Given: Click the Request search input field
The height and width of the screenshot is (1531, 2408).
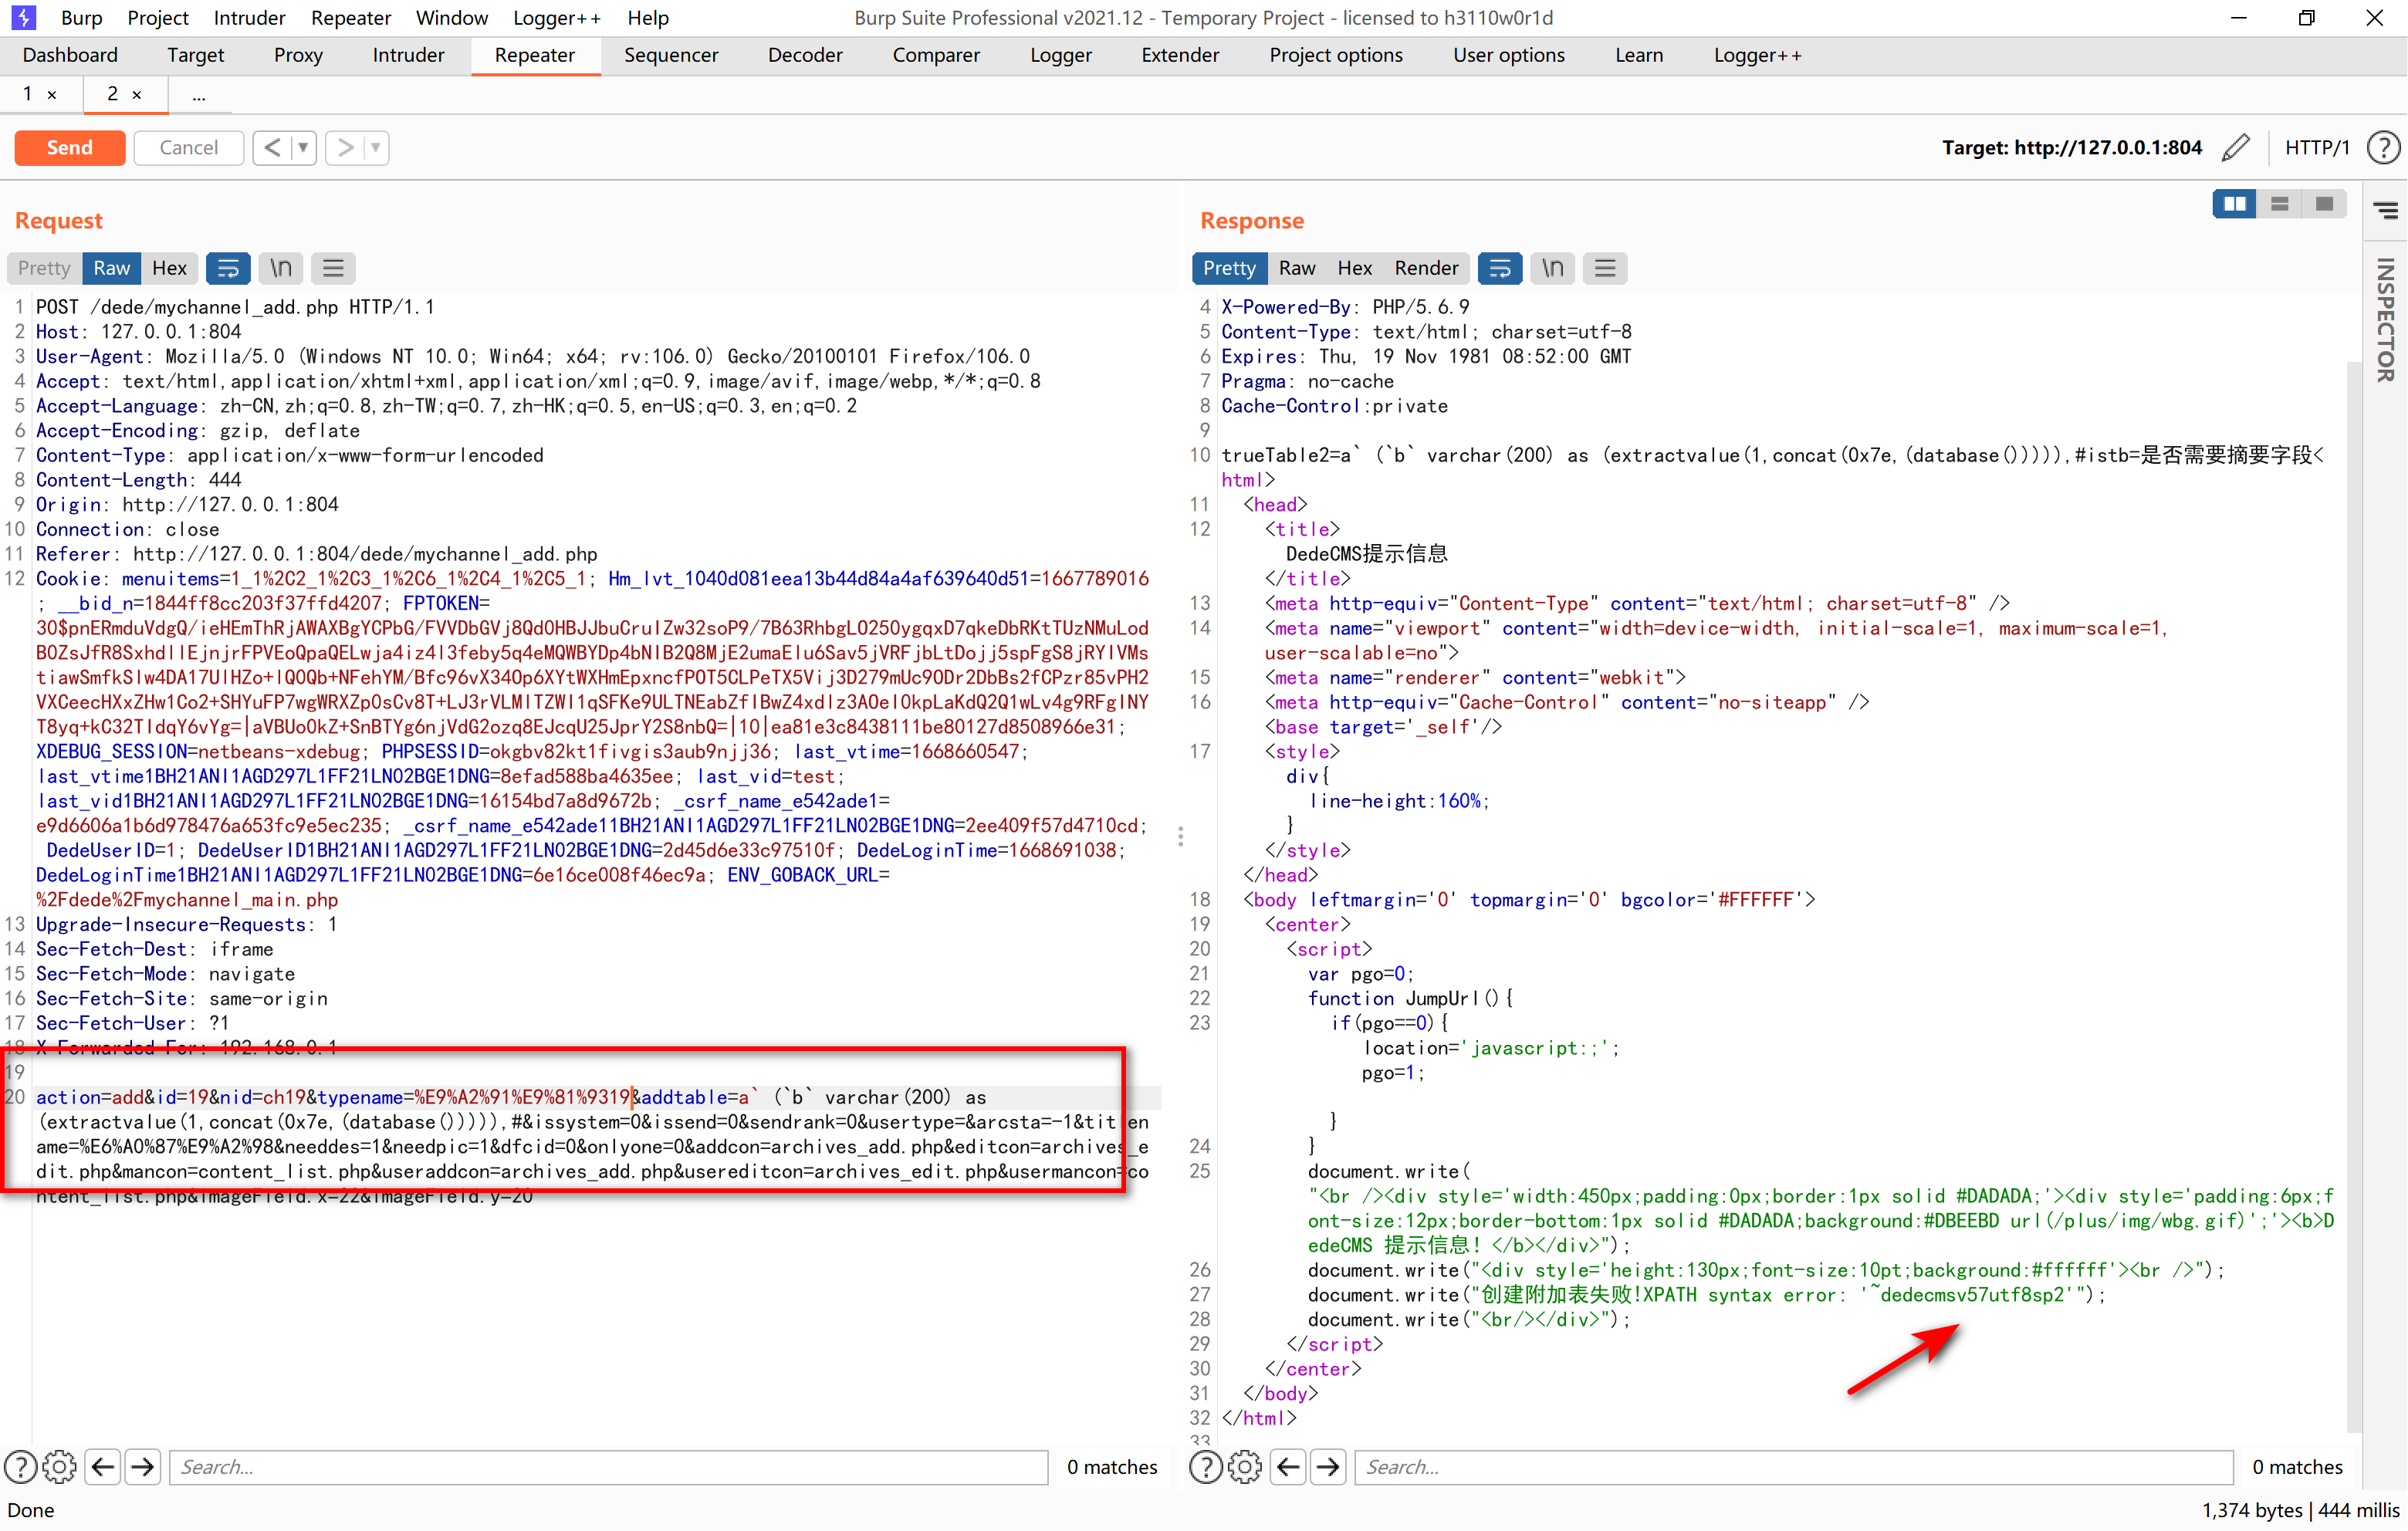Looking at the screenshot, I should (608, 1467).
